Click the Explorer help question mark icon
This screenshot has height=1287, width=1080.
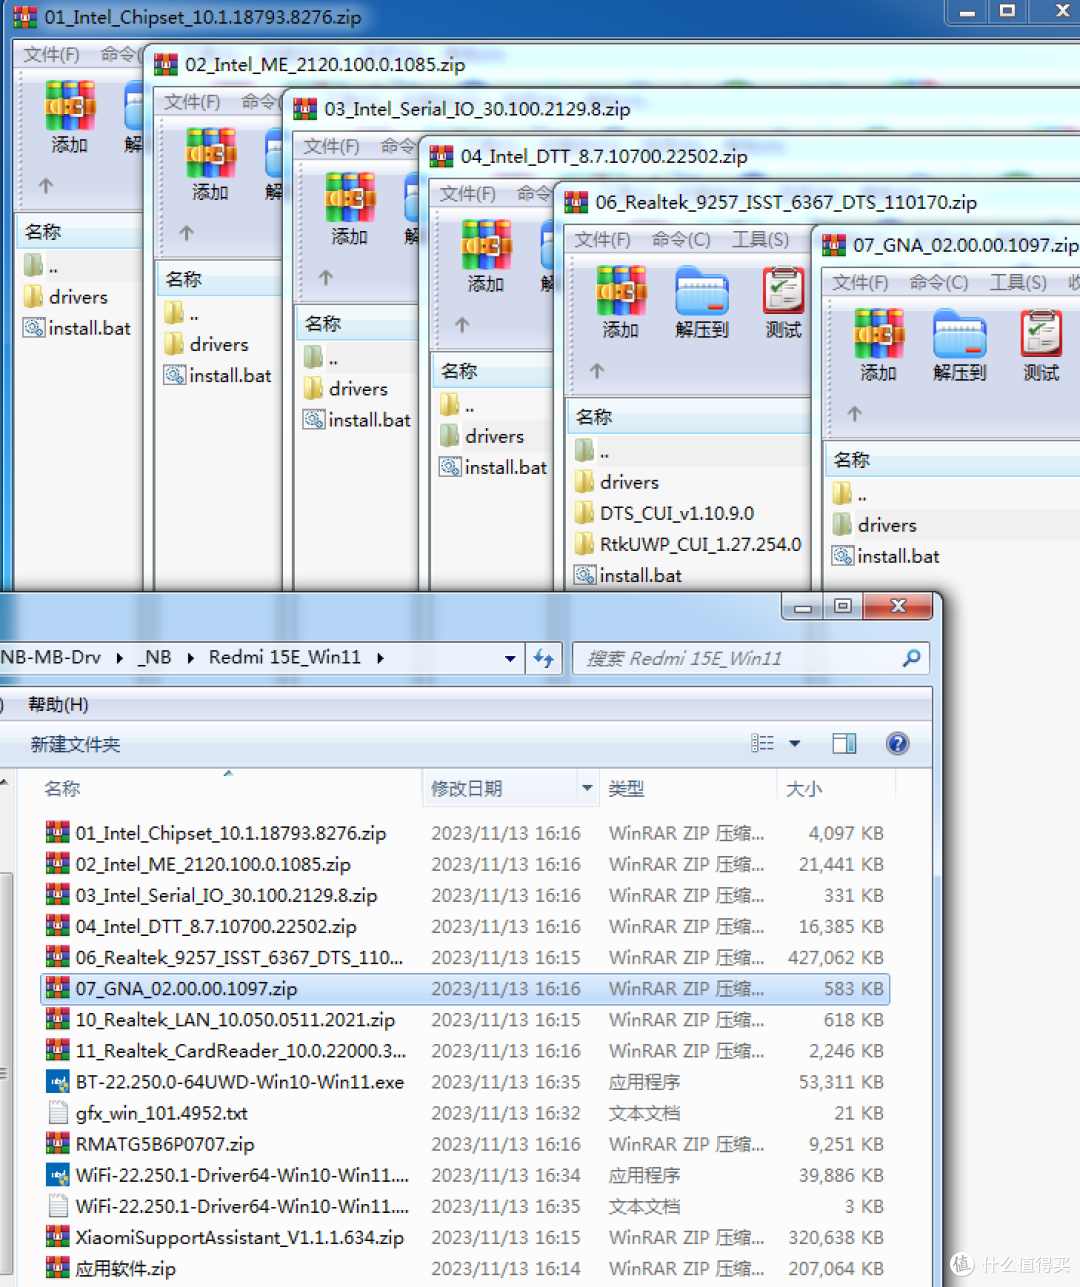897,743
